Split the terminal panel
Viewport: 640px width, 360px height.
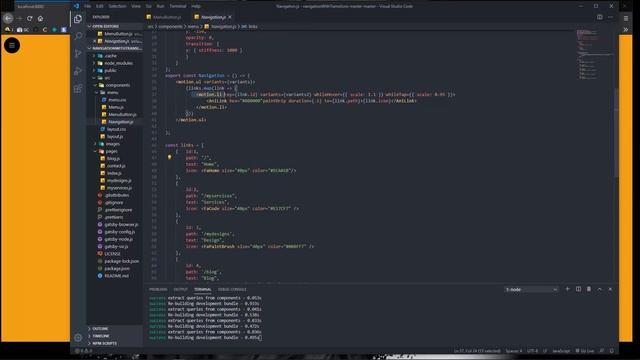tap(578, 289)
